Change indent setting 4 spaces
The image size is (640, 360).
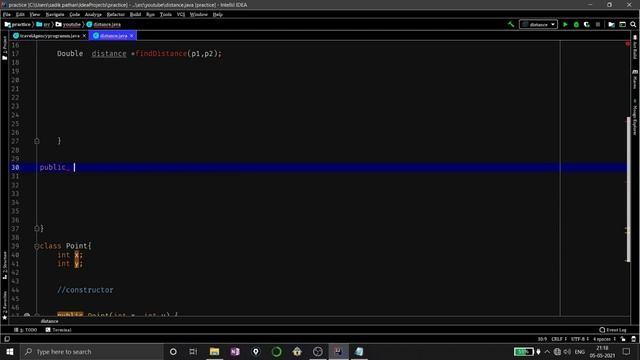point(604,339)
